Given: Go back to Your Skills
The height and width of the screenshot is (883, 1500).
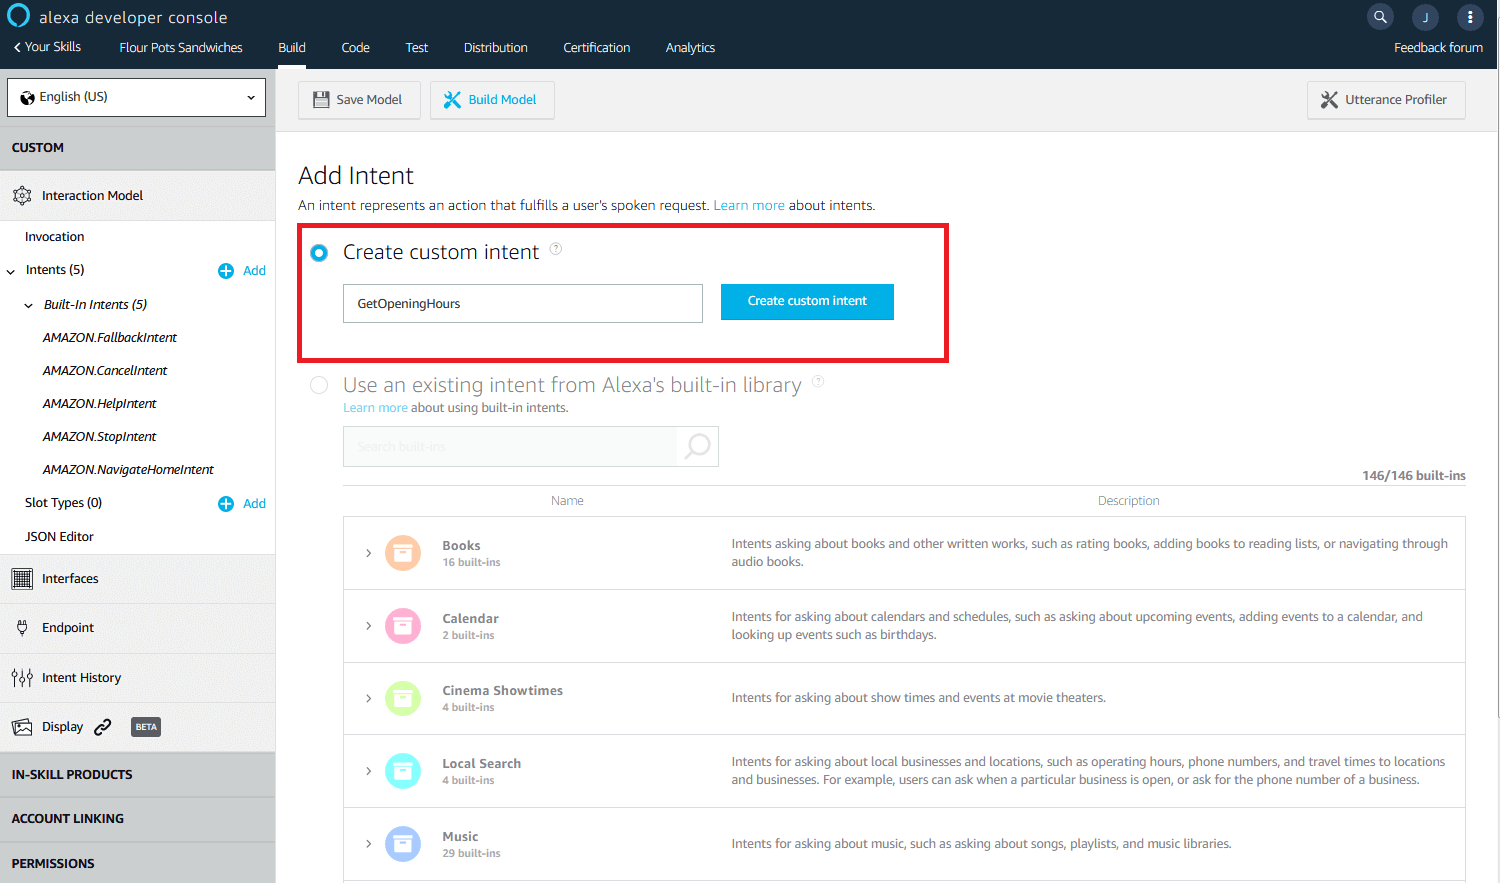Looking at the screenshot, I should tap(47, 47).
